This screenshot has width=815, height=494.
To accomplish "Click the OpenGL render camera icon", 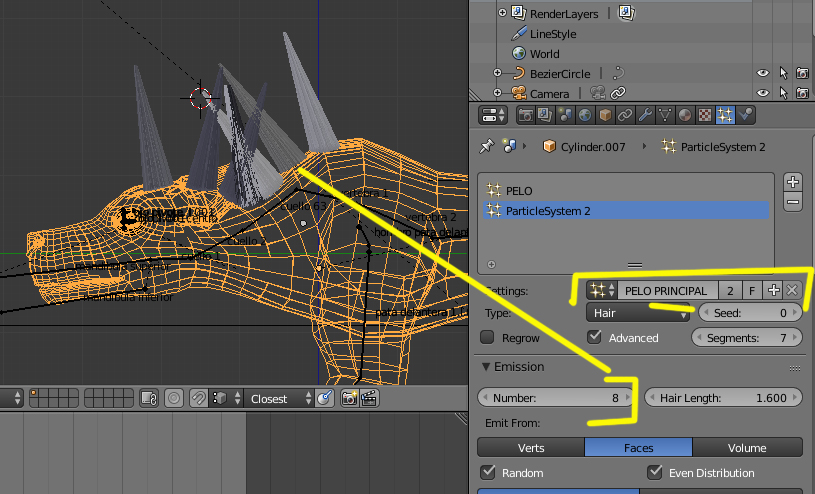I will click(349, 398).
